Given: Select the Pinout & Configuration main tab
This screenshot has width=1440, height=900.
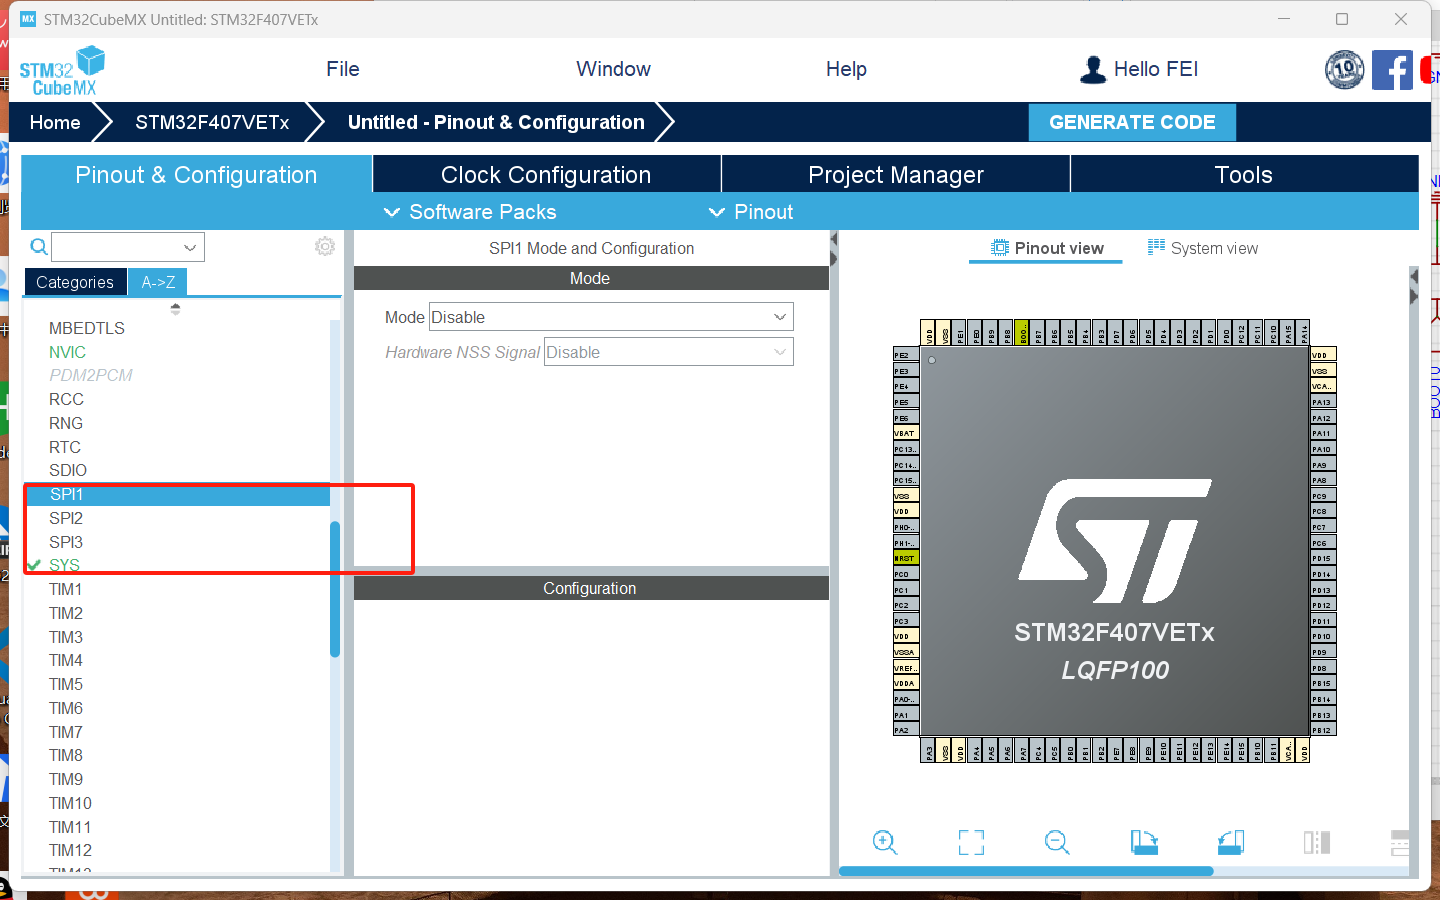Looking at the screenshot, I should click(196, 174).
